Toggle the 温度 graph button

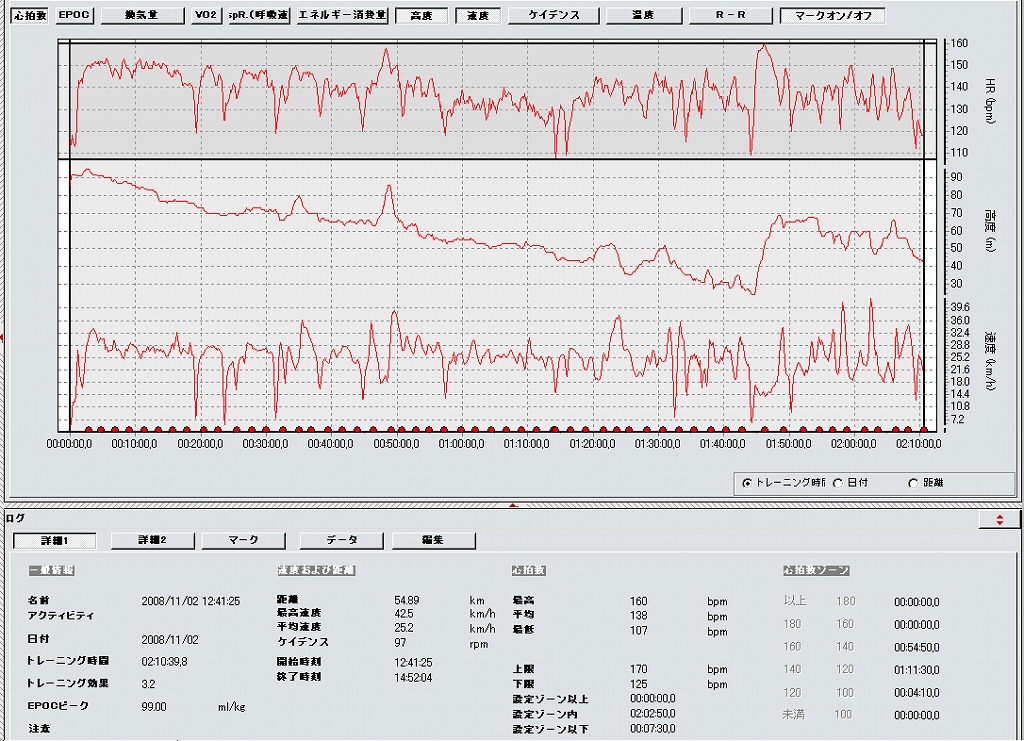[644, 15]
